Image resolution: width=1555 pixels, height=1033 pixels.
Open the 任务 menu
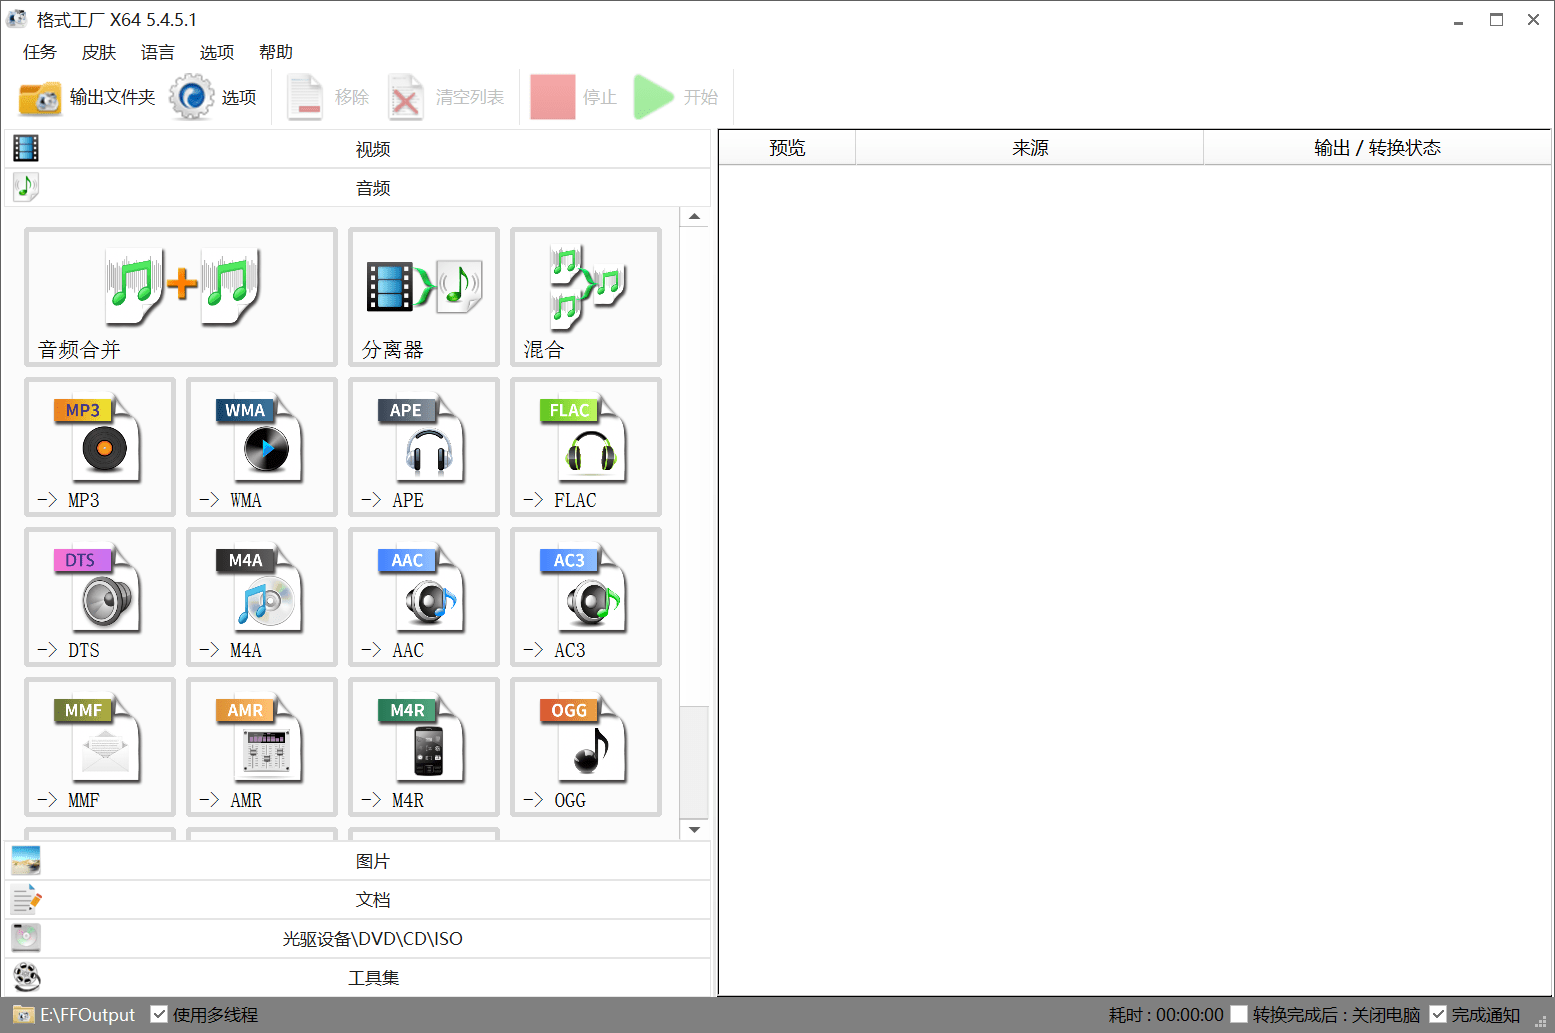[x=39, y=52]
